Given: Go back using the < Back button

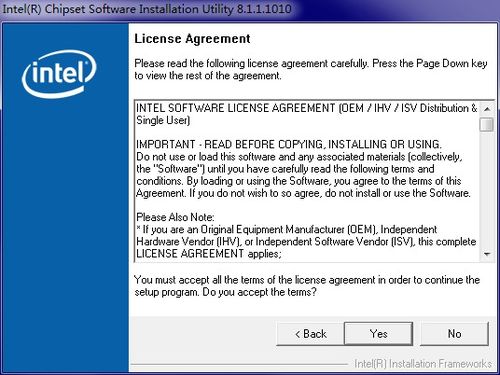Looking at the screenshot, I should tap(310, 334).
